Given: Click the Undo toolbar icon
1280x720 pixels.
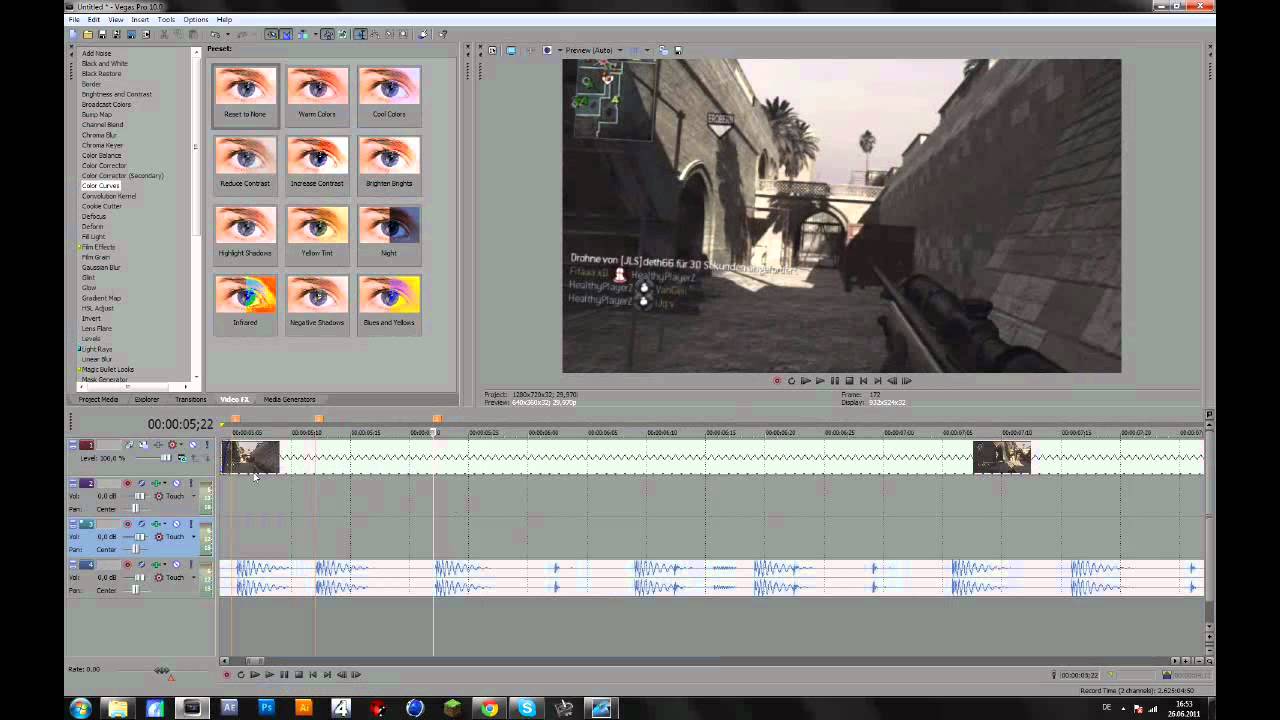Looking at the screenshot, I should (x=214, y=34).
